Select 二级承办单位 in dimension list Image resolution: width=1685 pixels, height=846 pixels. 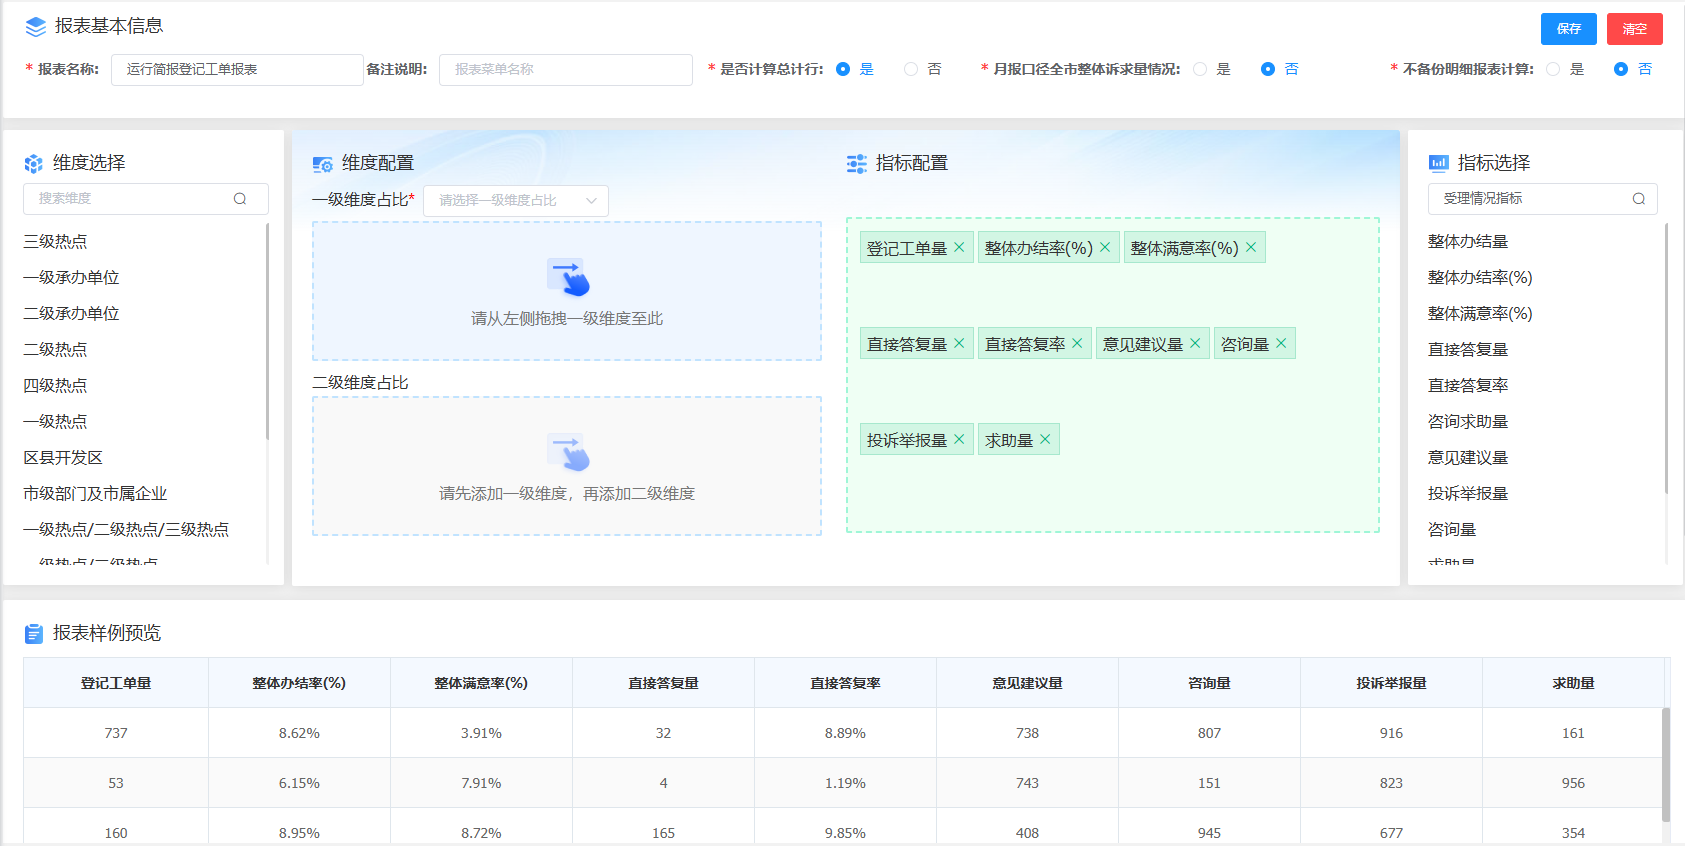pyautogui.click(x=71, y=313)
